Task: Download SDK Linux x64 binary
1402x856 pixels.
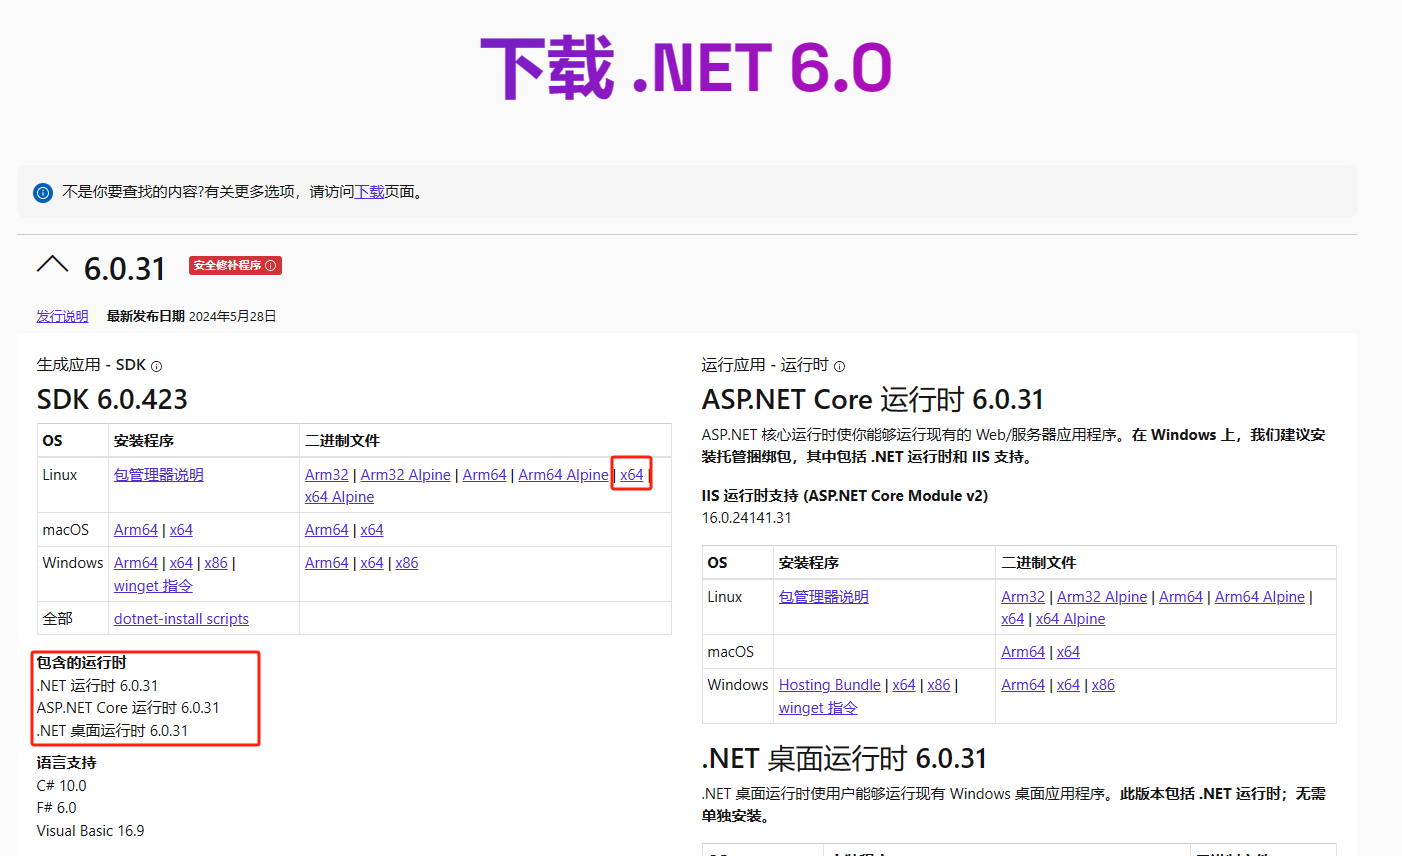Action: pos(632,475)
